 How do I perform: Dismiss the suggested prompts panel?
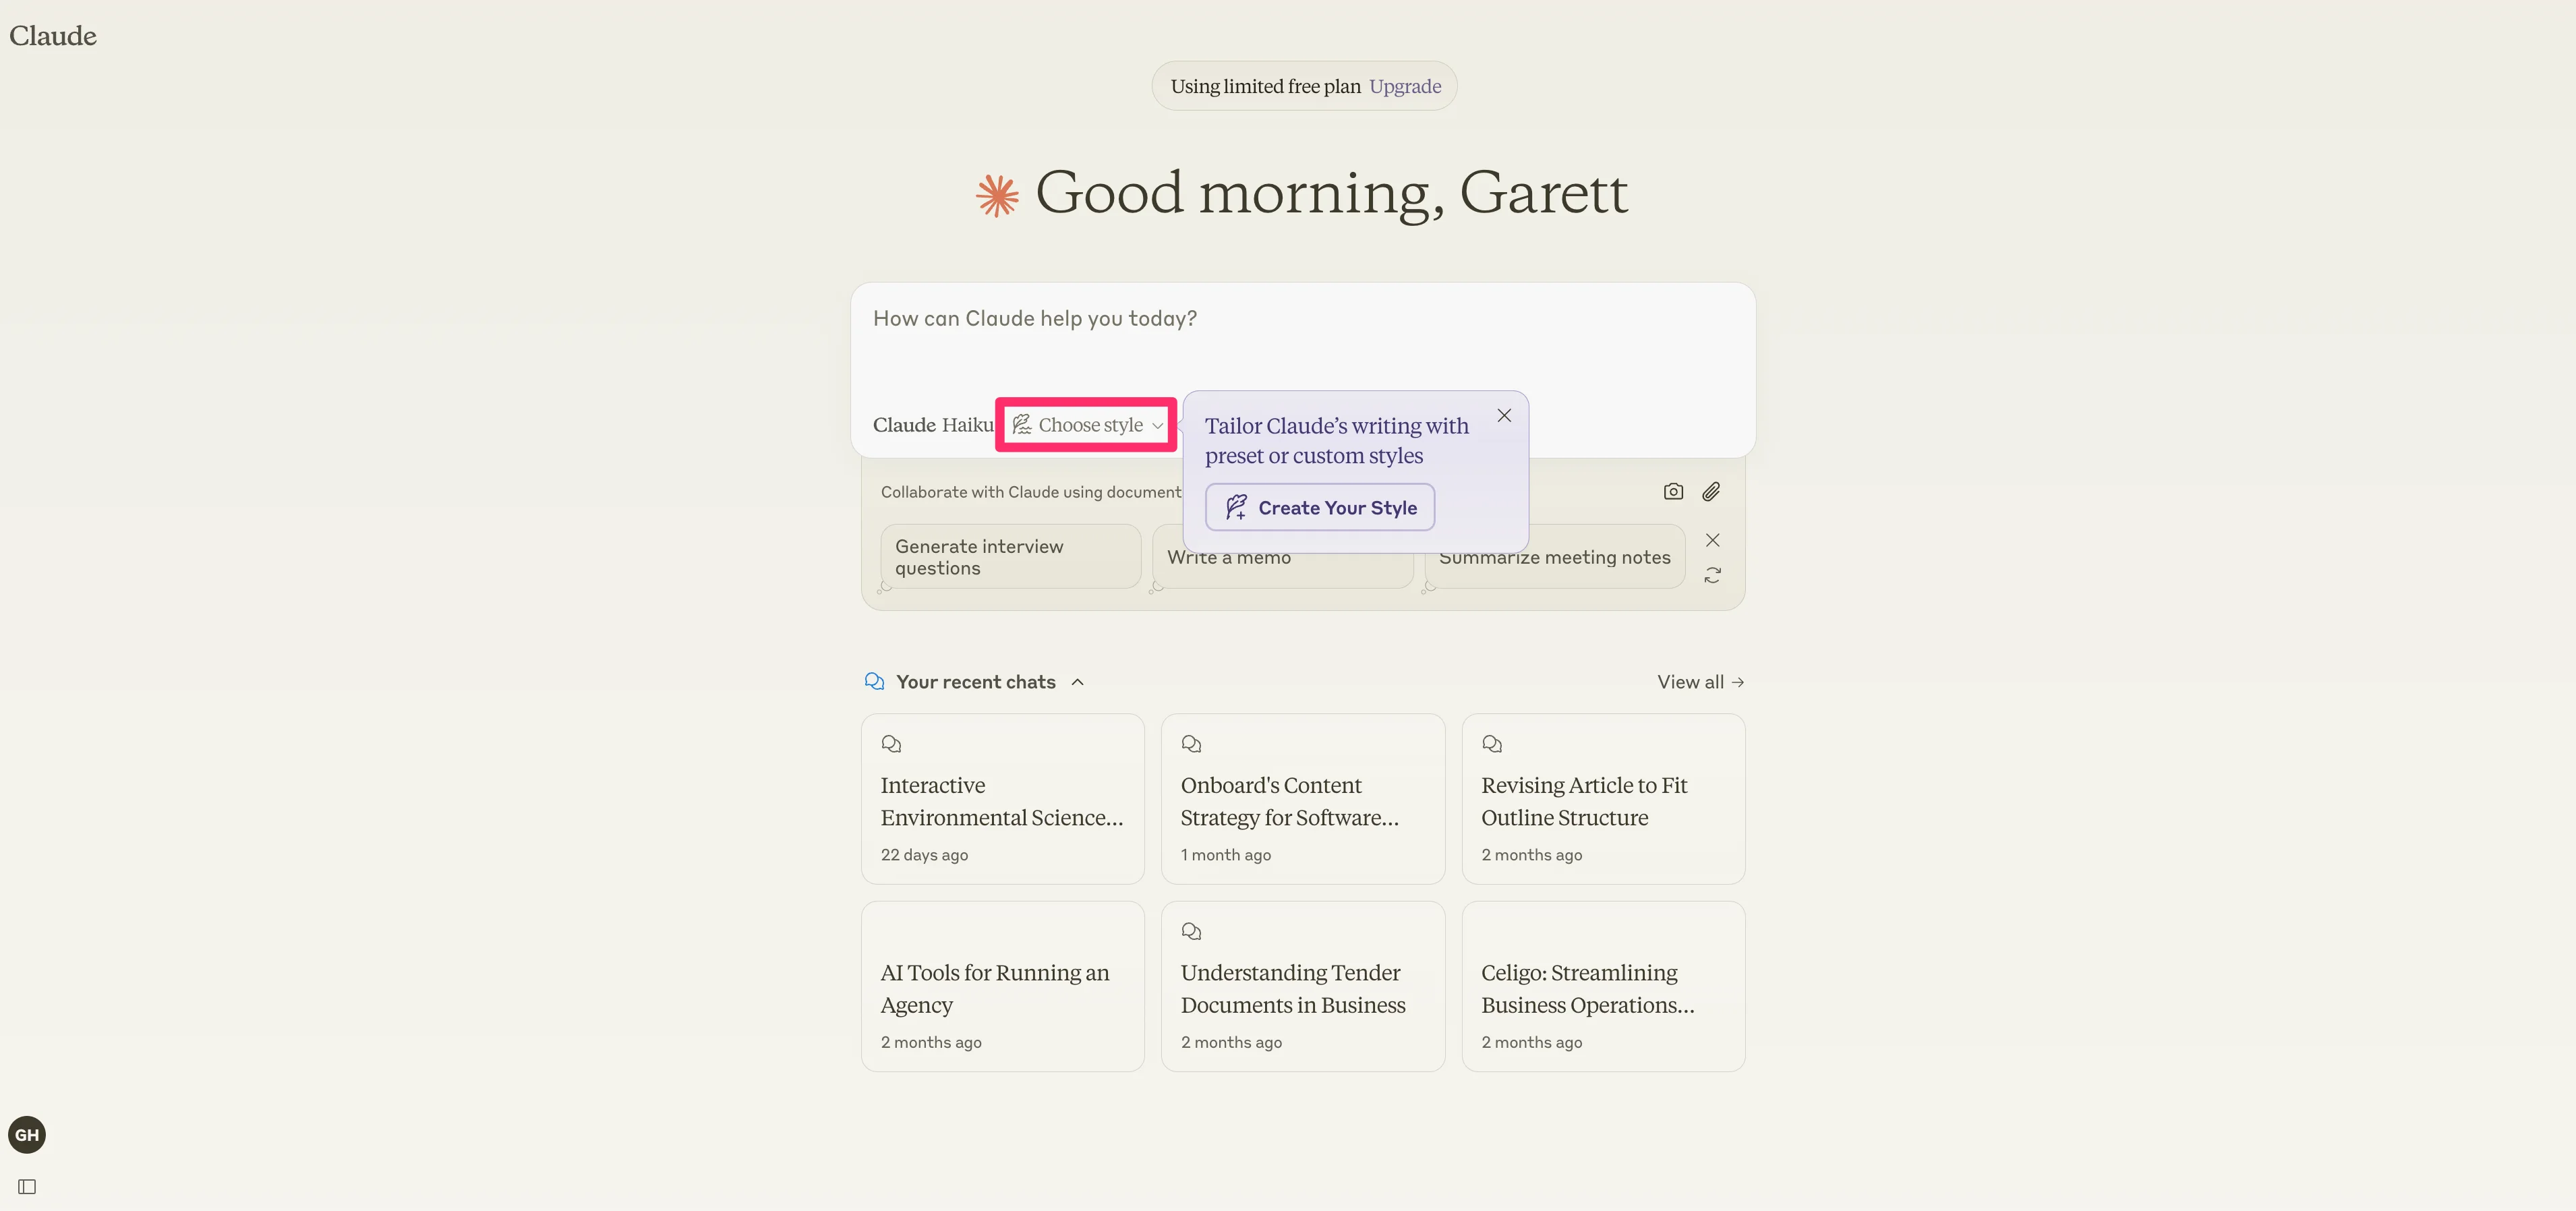(x=1712, y=540)
